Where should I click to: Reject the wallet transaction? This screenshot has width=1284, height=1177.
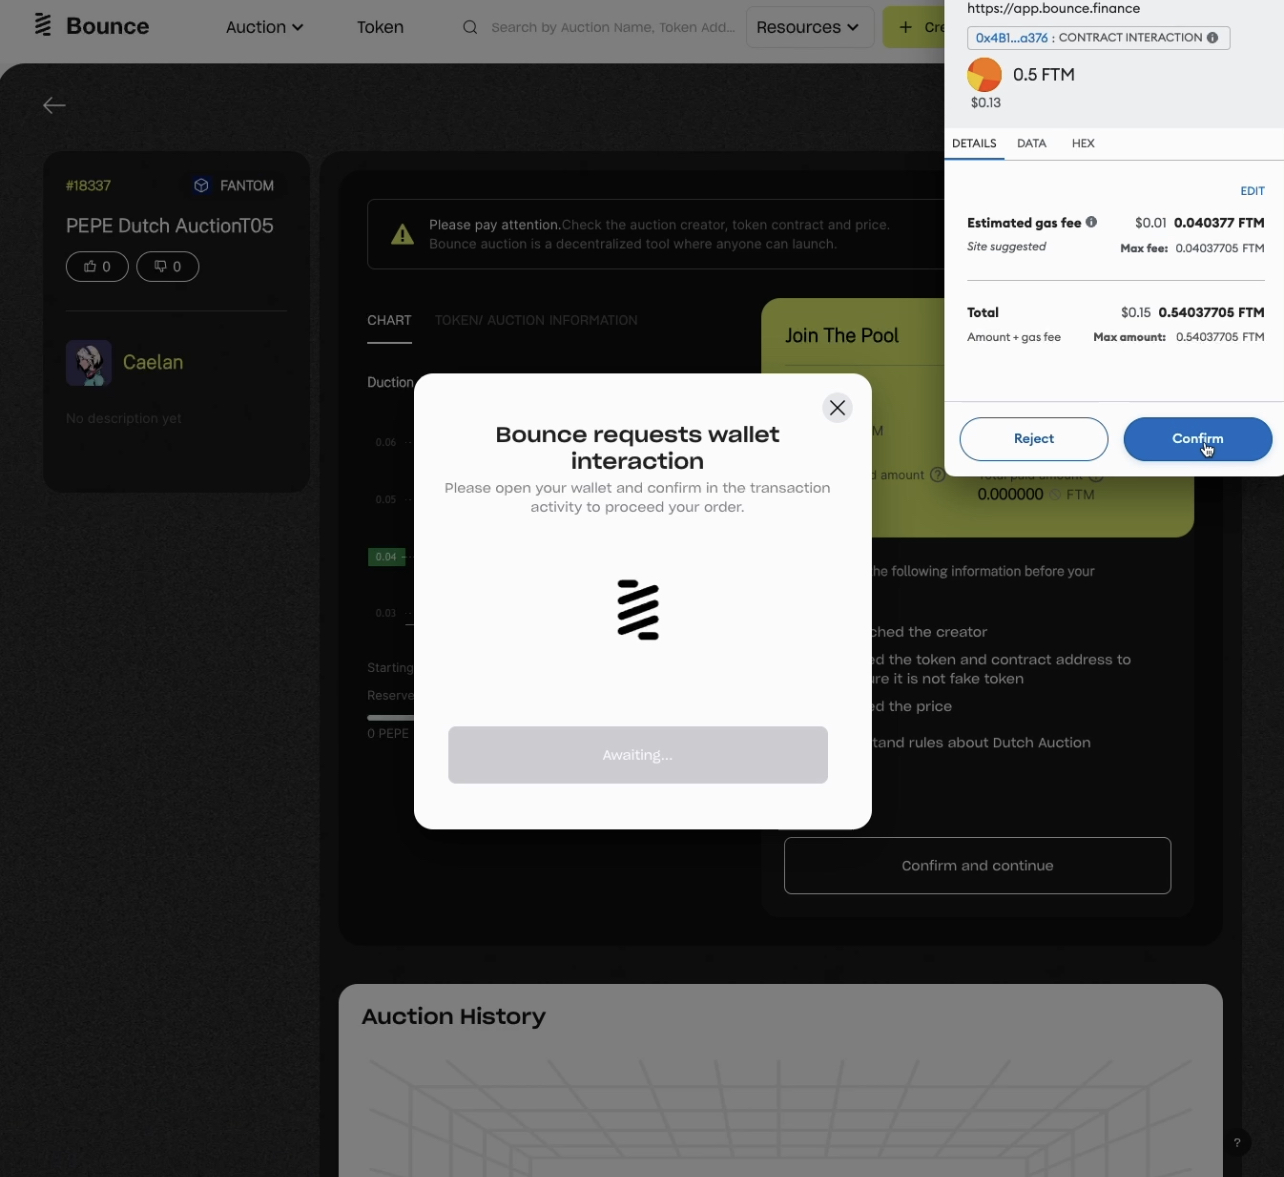tap(1033, 439)
